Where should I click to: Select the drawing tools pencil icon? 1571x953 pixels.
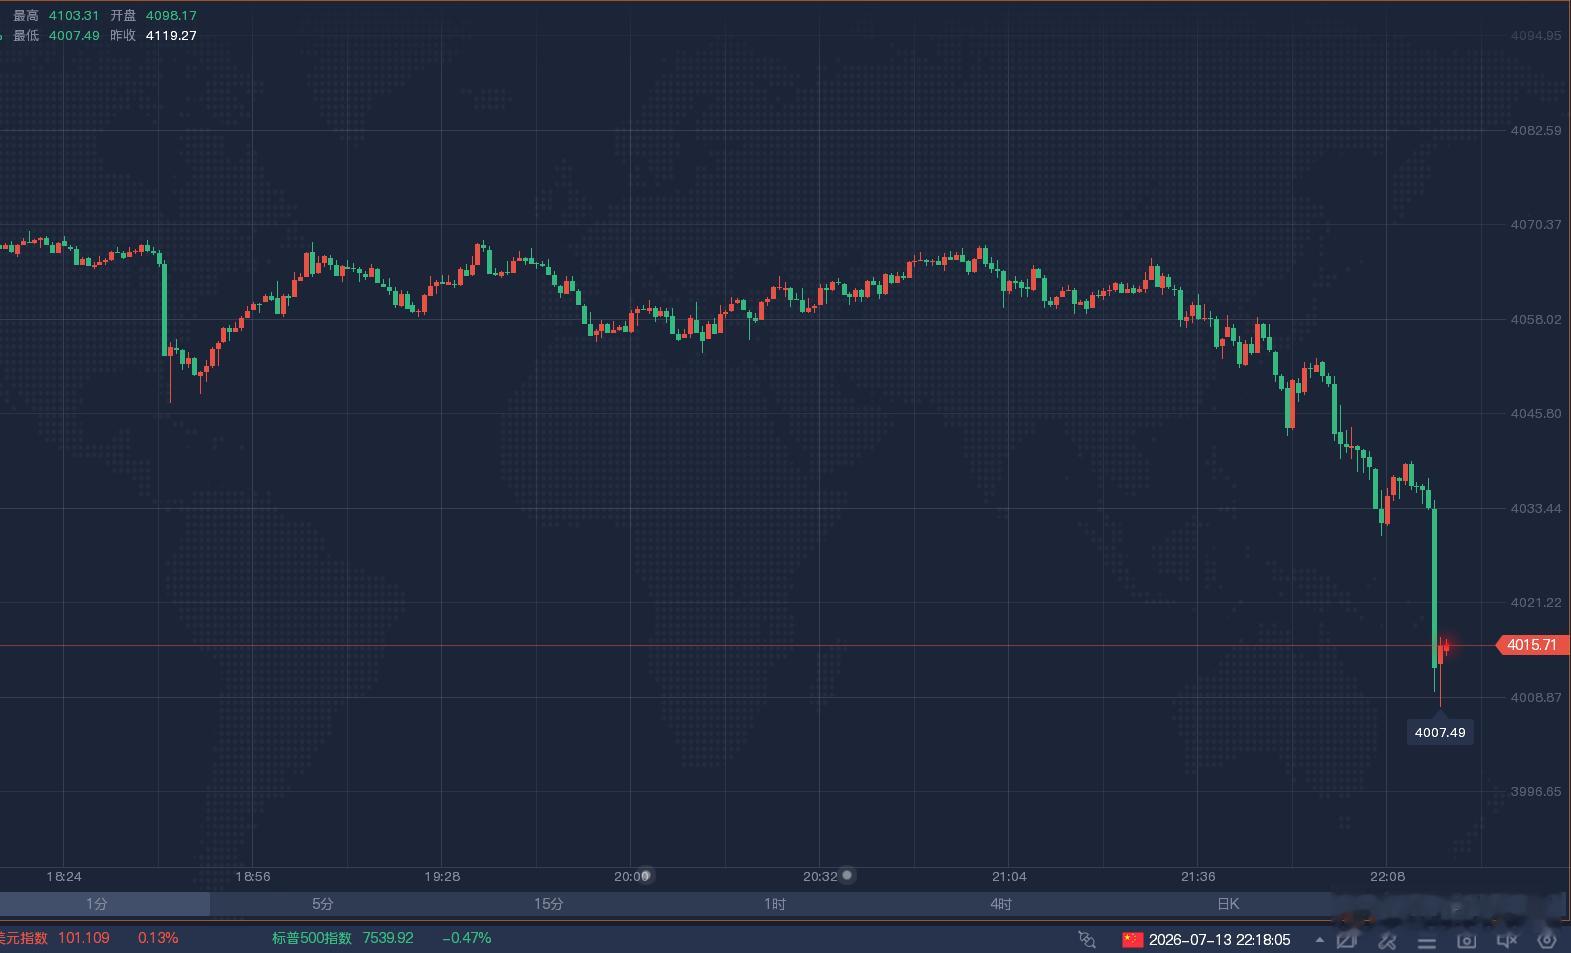(1346, 940)
